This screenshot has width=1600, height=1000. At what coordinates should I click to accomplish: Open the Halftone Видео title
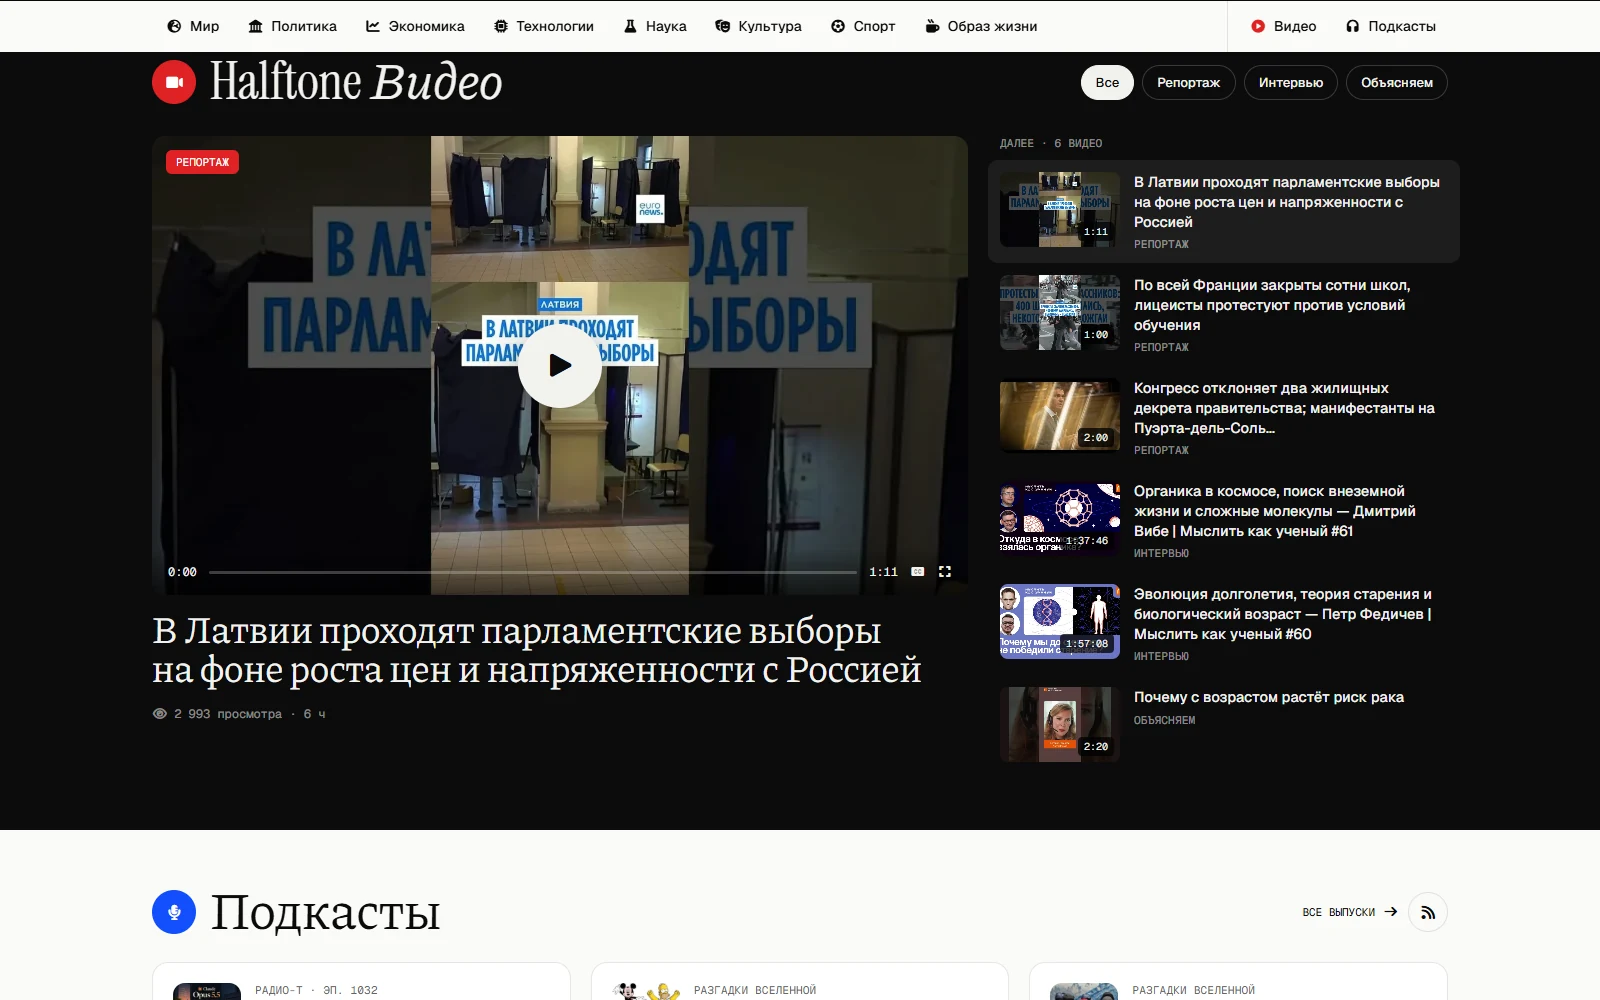(356, 82)
